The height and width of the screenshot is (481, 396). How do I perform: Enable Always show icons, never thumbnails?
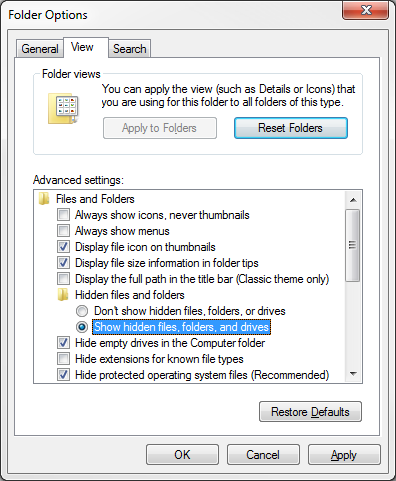pos(63,215)
